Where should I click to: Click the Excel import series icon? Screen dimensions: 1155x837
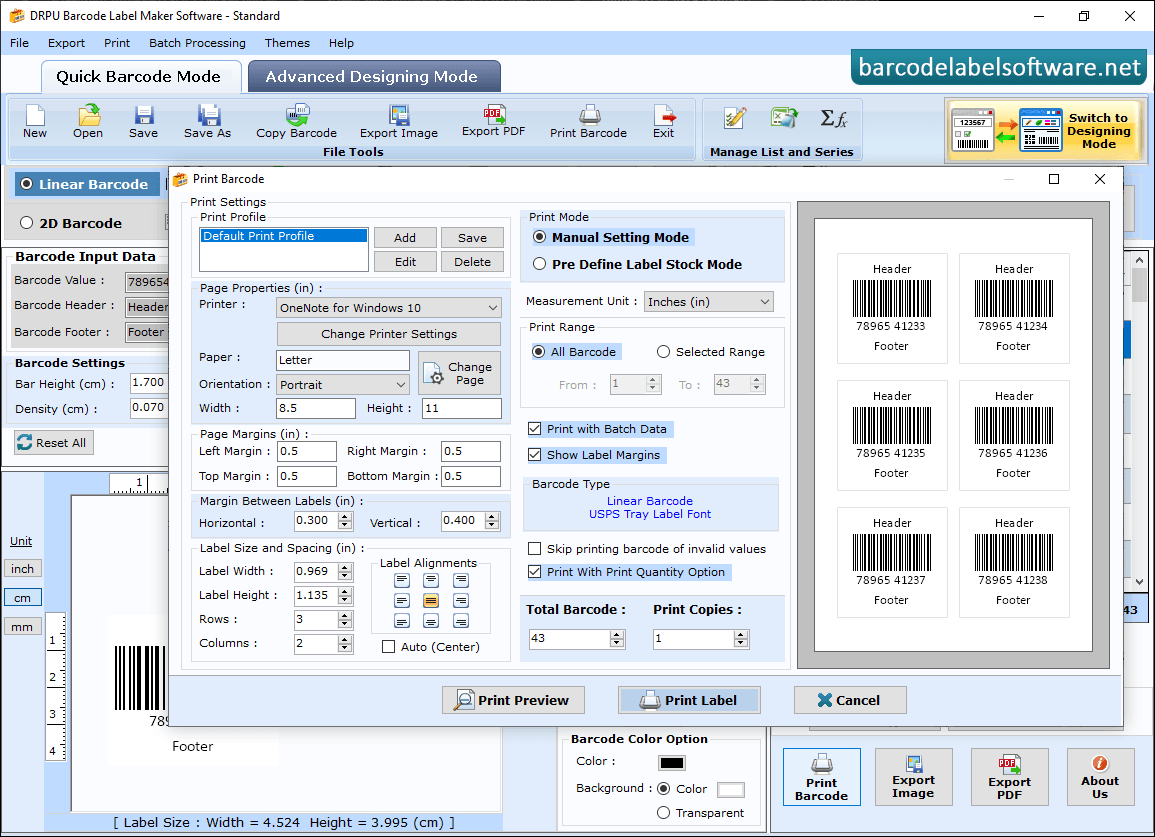(x=784, y=118)
